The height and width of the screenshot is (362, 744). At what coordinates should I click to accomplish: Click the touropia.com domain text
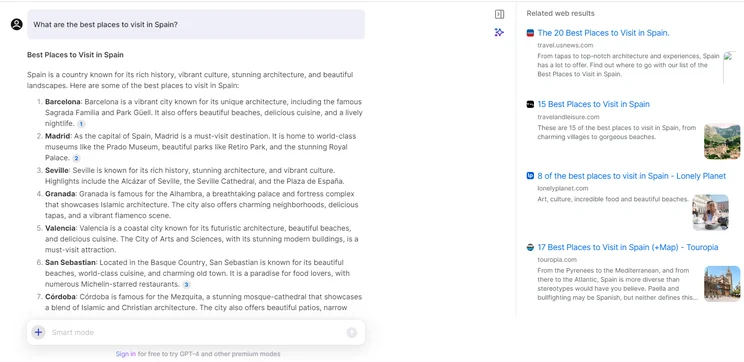click(557, 260)
